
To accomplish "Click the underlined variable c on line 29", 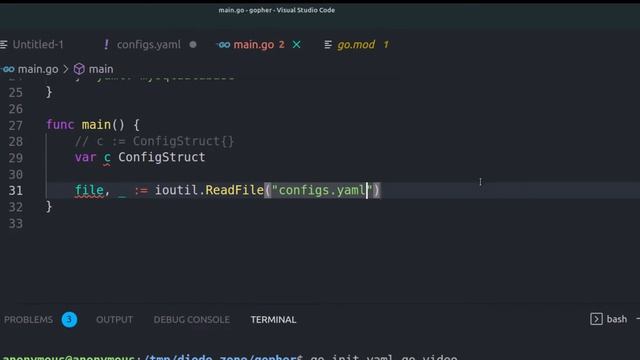I will click(107, 158).
